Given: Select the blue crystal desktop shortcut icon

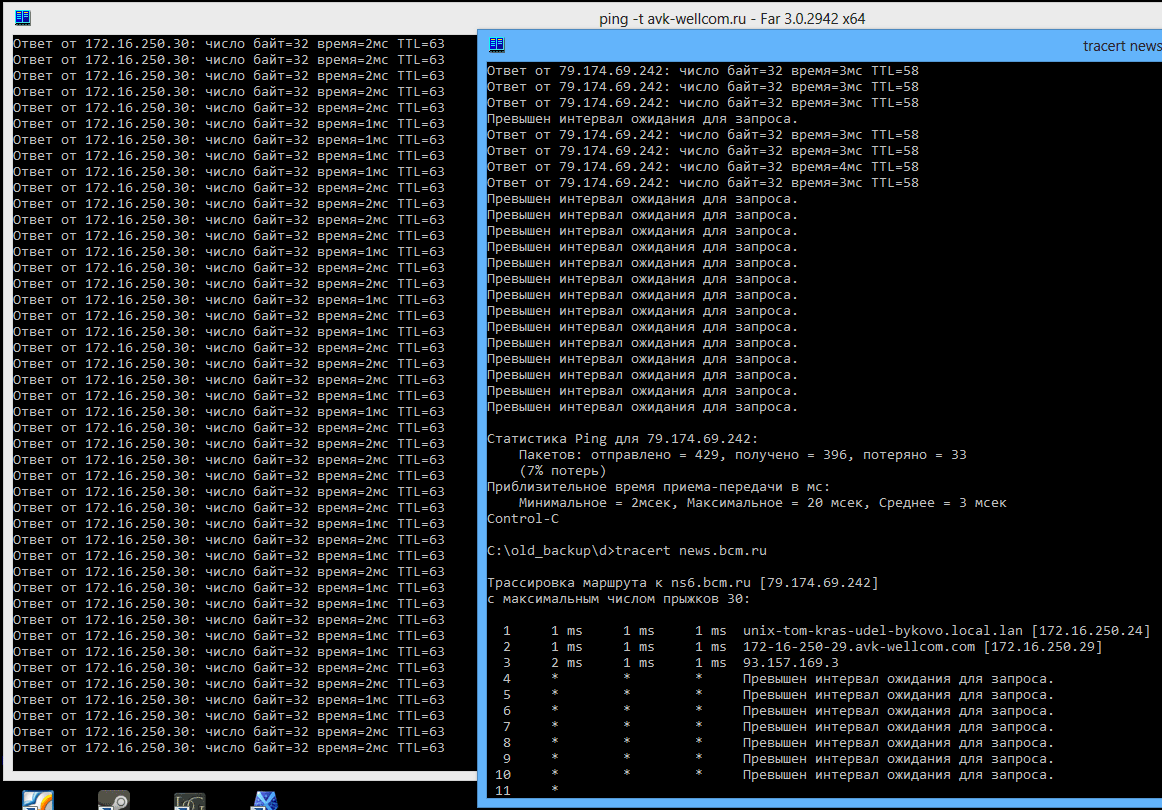Looking at the screenshot, I should [265, 800].
